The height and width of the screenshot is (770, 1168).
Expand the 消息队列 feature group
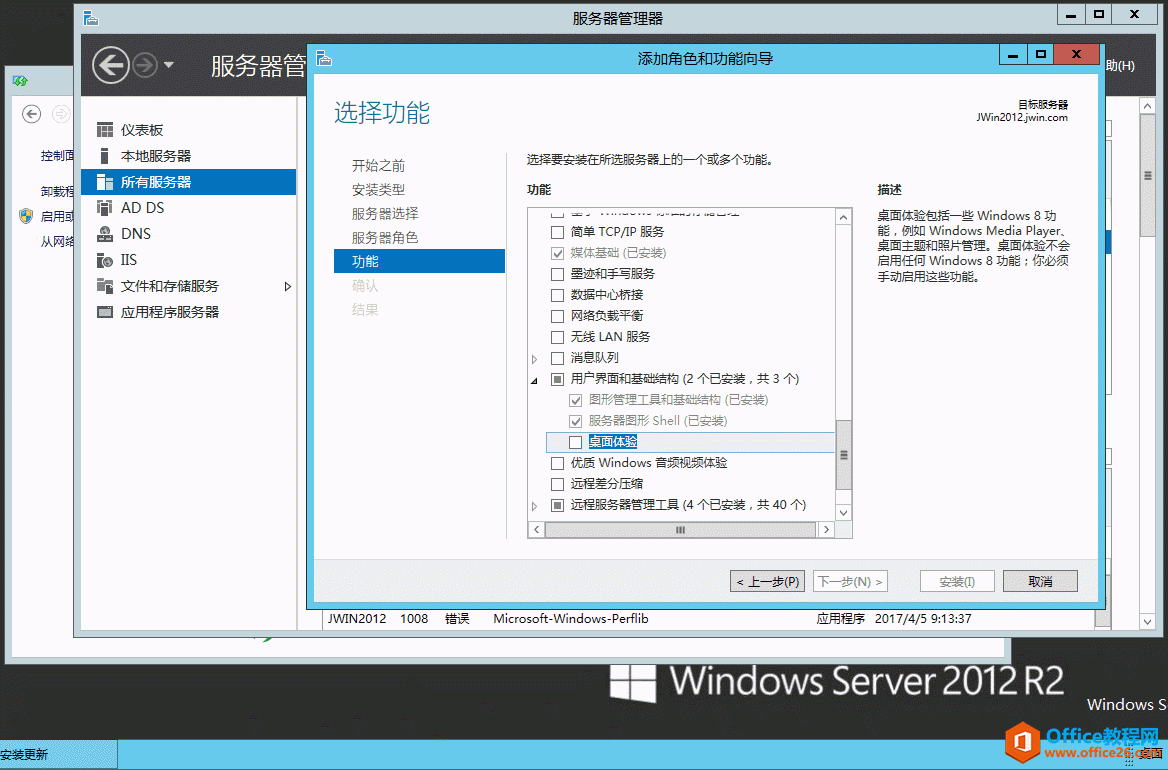tap(534, 358)
